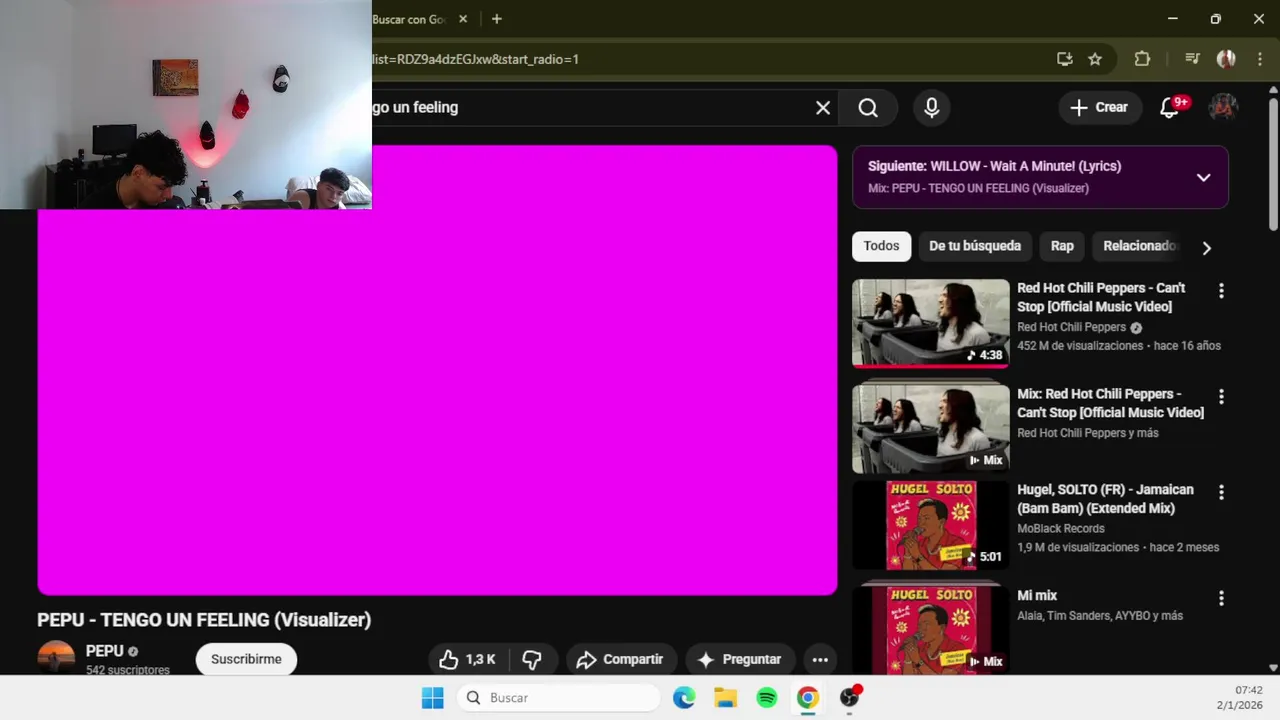Select the Rap filter chip
This screenshot has width=1280, height=720.
pyautogui.click(x=1062, y=246)
